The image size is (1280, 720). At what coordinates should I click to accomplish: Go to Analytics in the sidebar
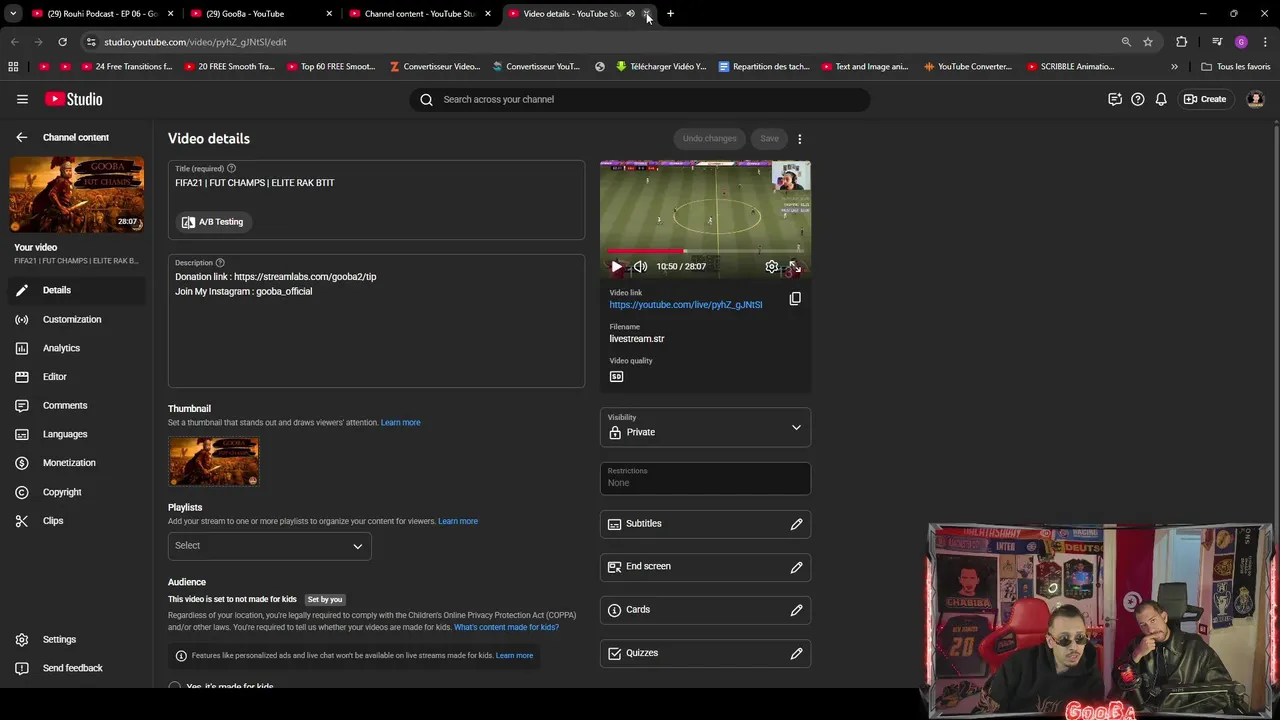[77, 348]
